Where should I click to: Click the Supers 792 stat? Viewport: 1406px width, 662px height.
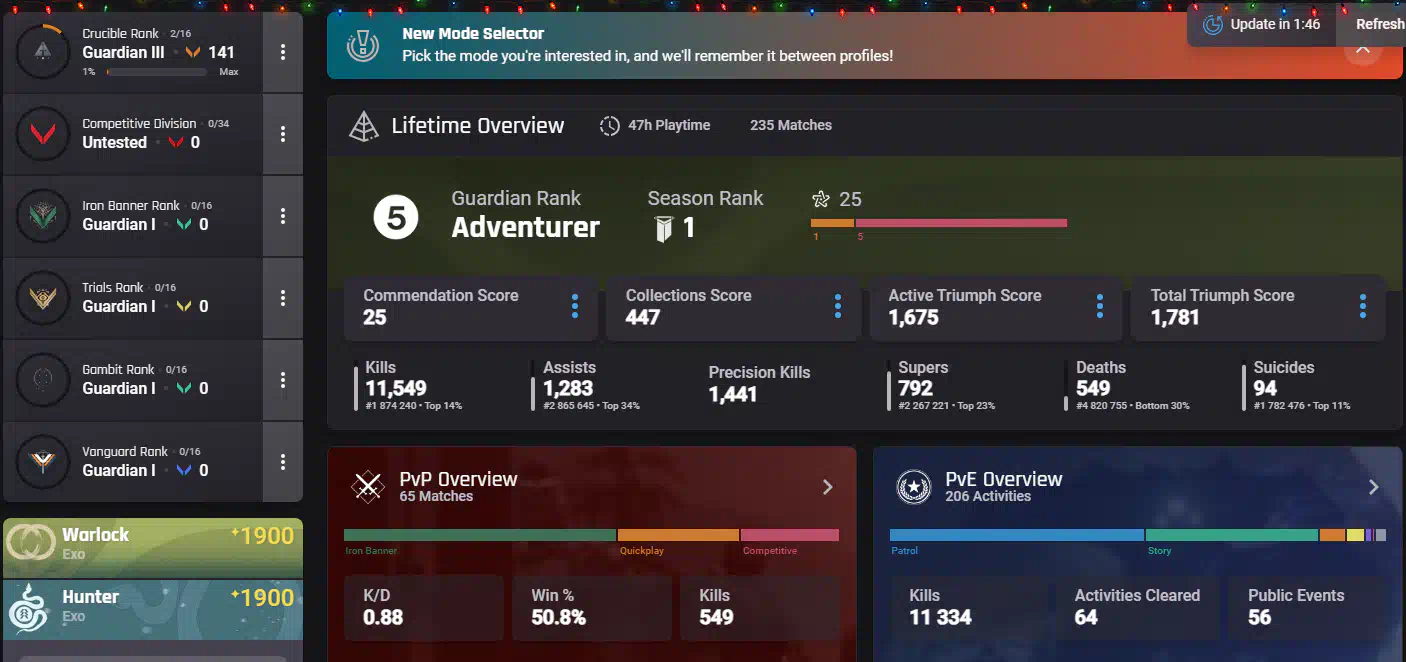coord(942,385)
